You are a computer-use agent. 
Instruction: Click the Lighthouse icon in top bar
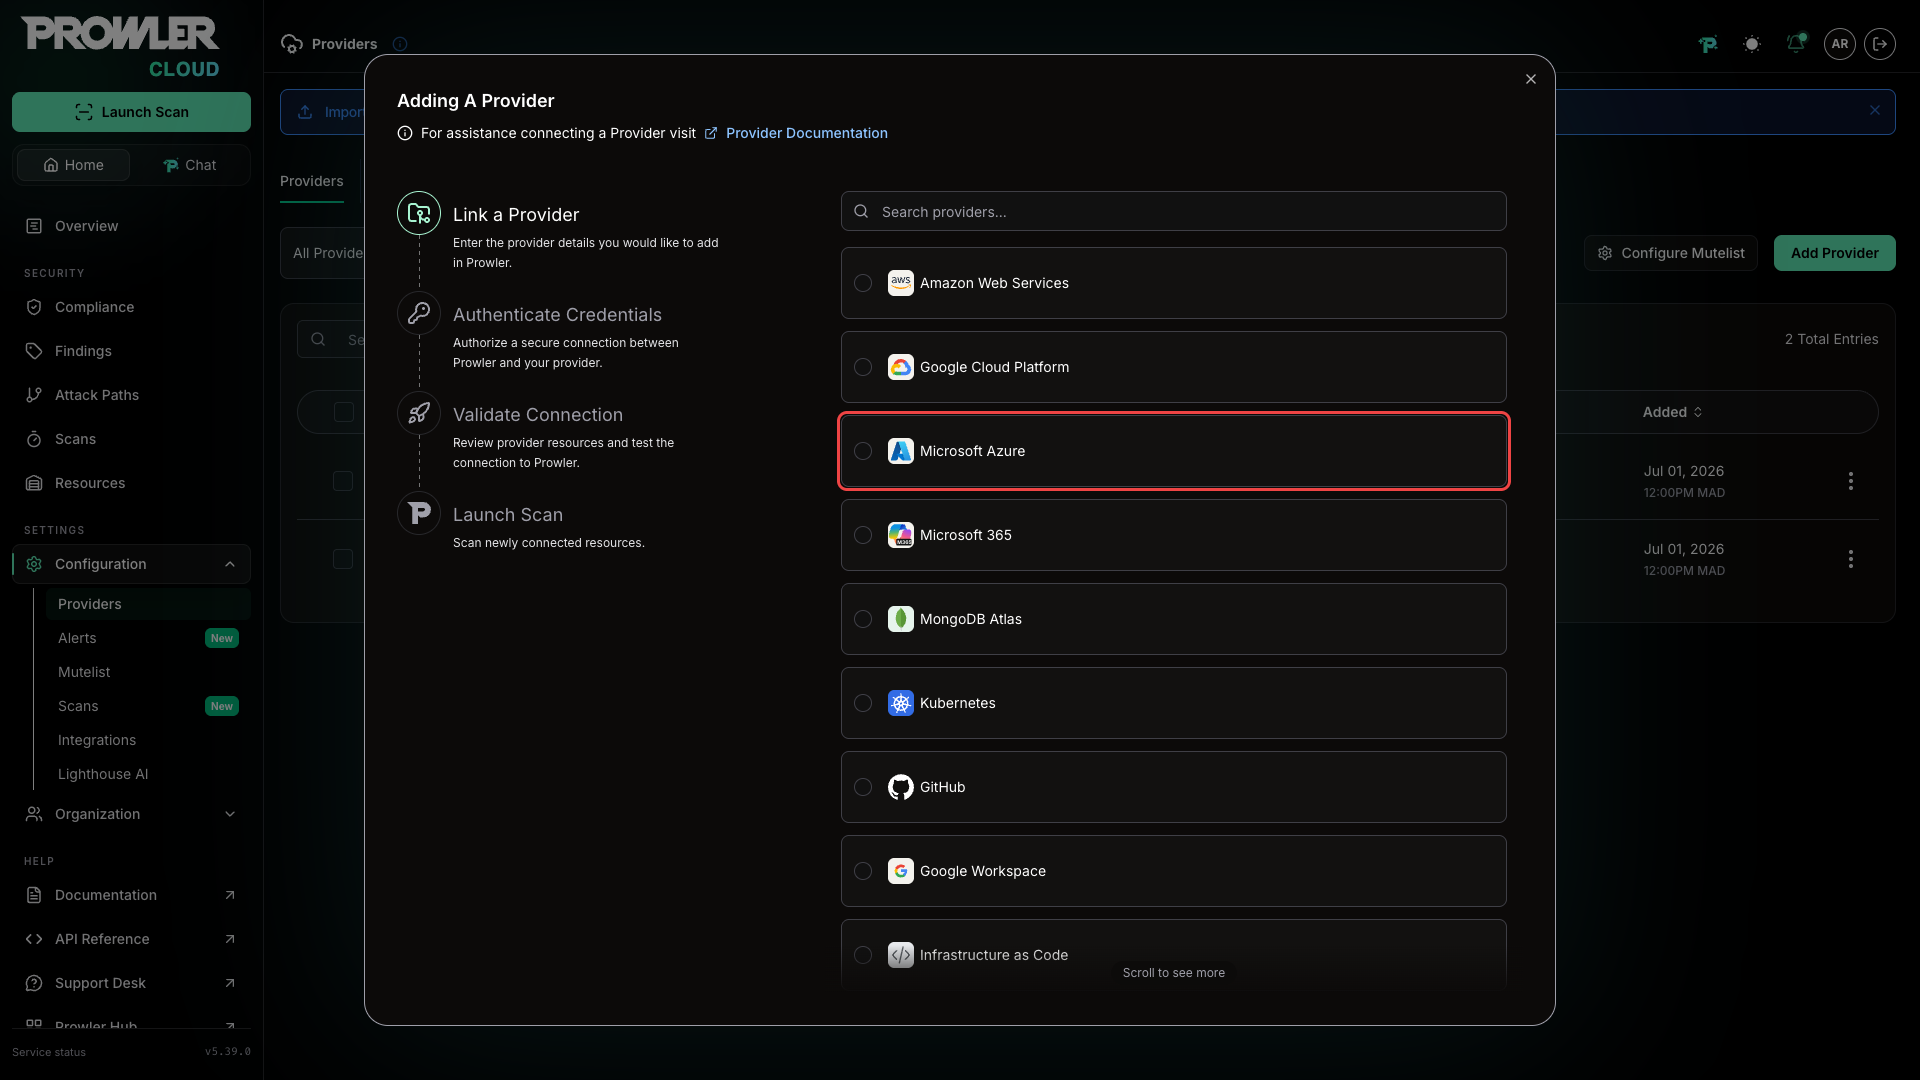click(1708, 44)
